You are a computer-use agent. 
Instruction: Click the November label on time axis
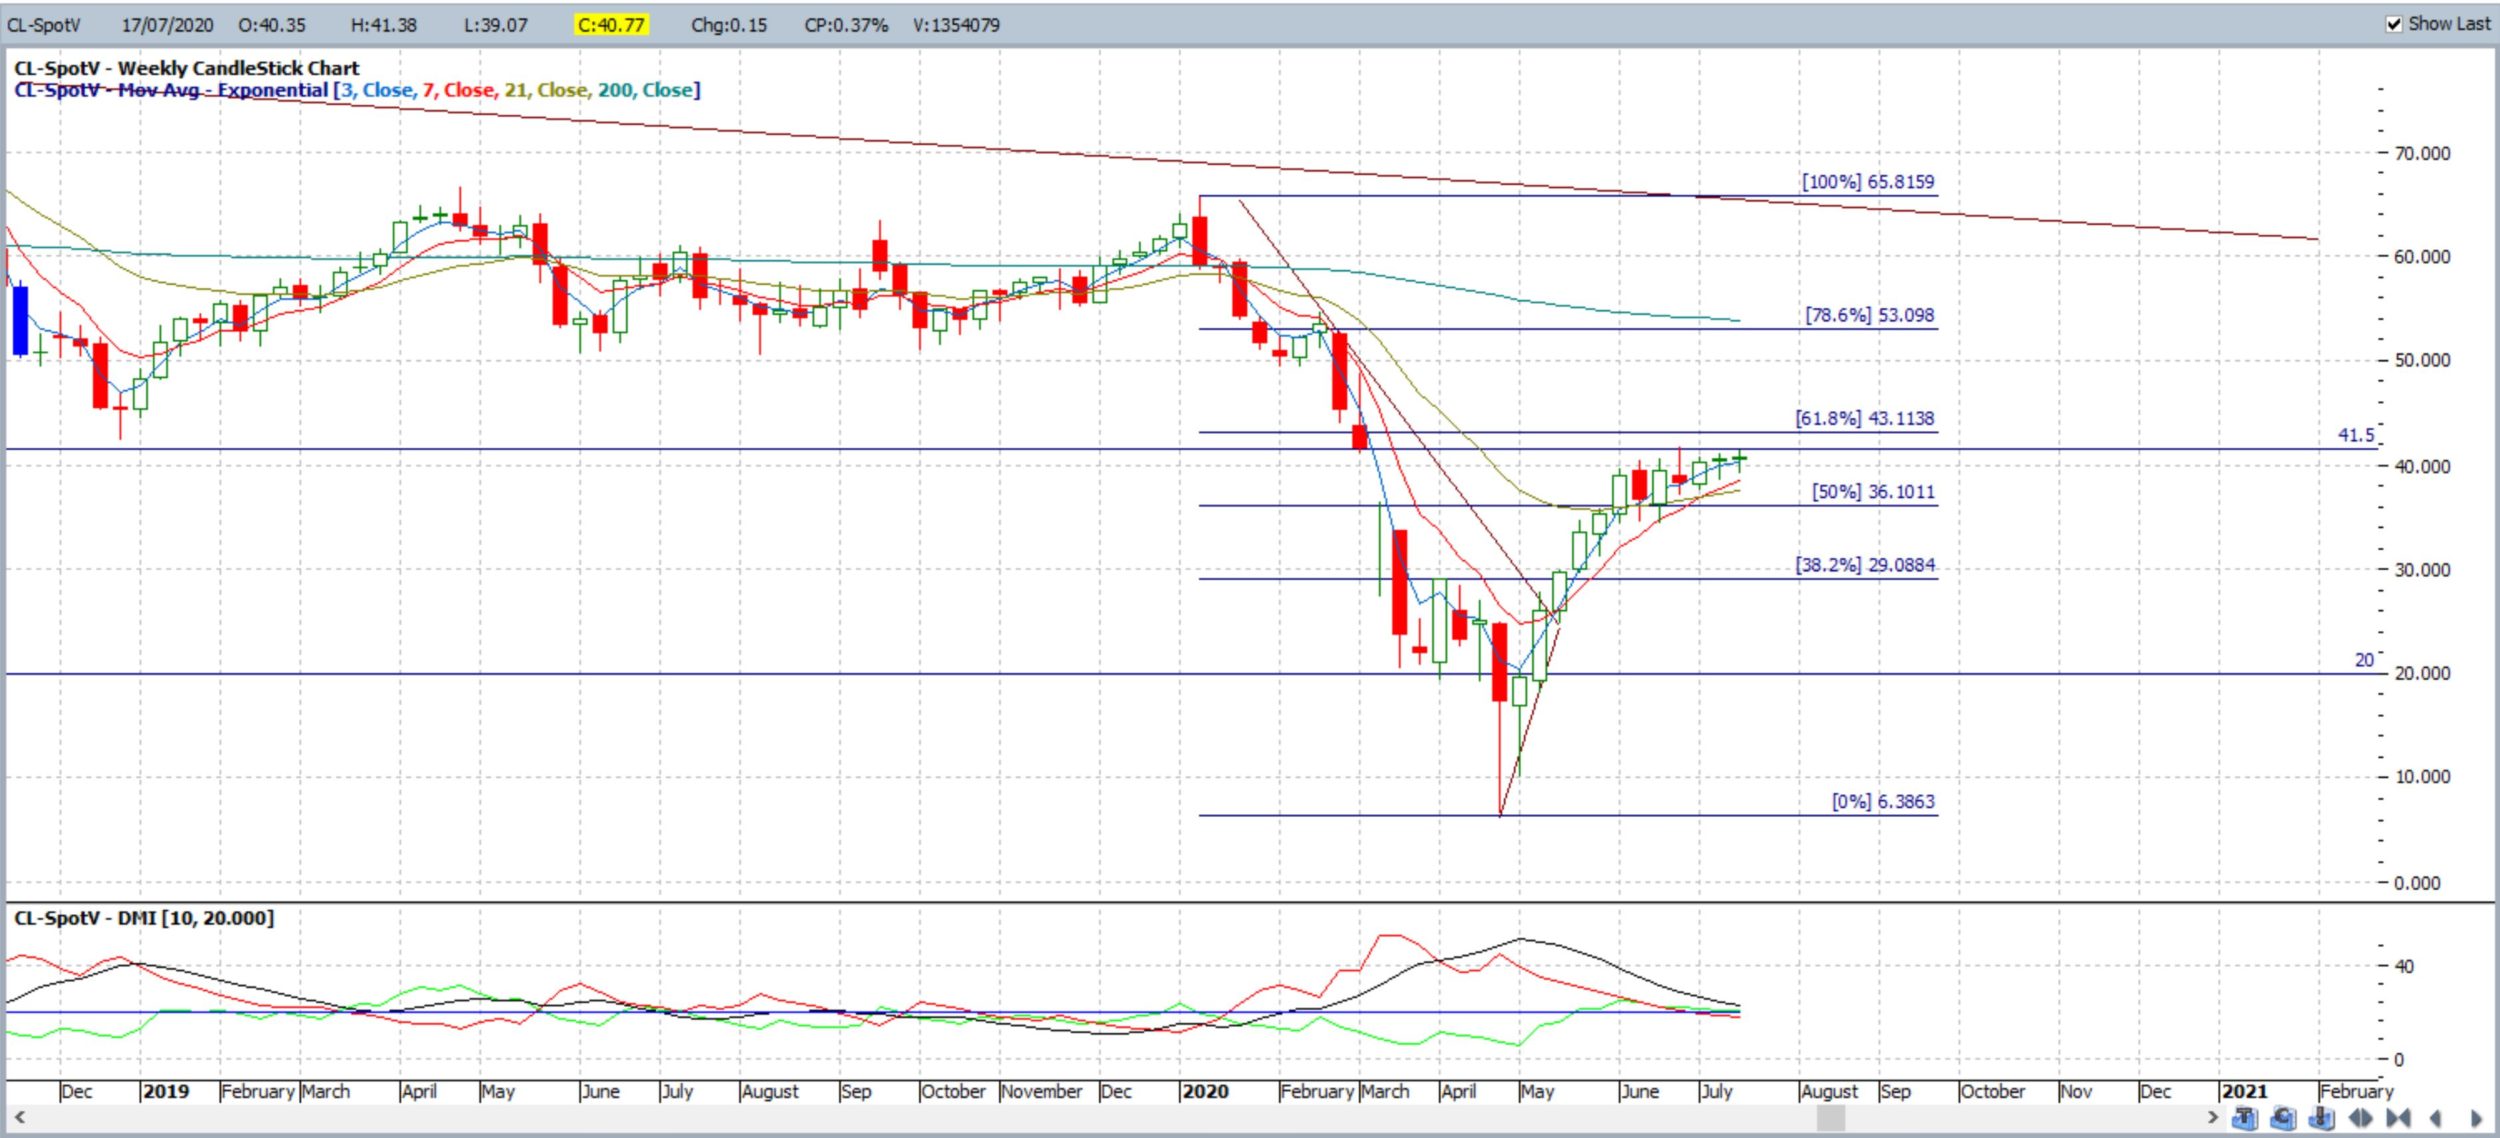[x=1042, y=1091]
